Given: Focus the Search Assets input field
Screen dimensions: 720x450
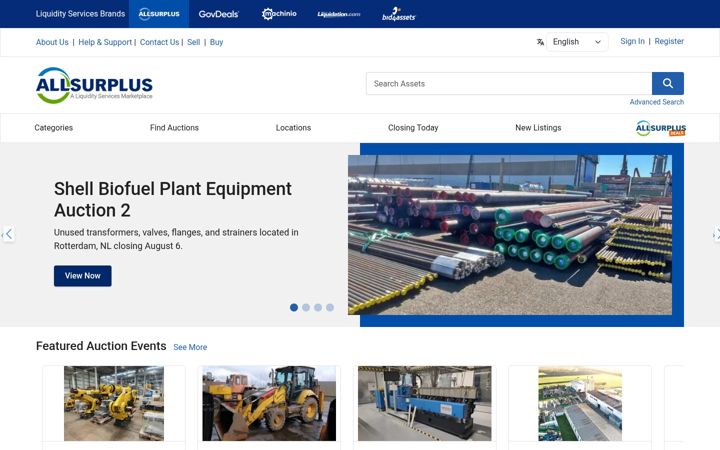Looking at the screenshot, I should click(x=509, y=84).
